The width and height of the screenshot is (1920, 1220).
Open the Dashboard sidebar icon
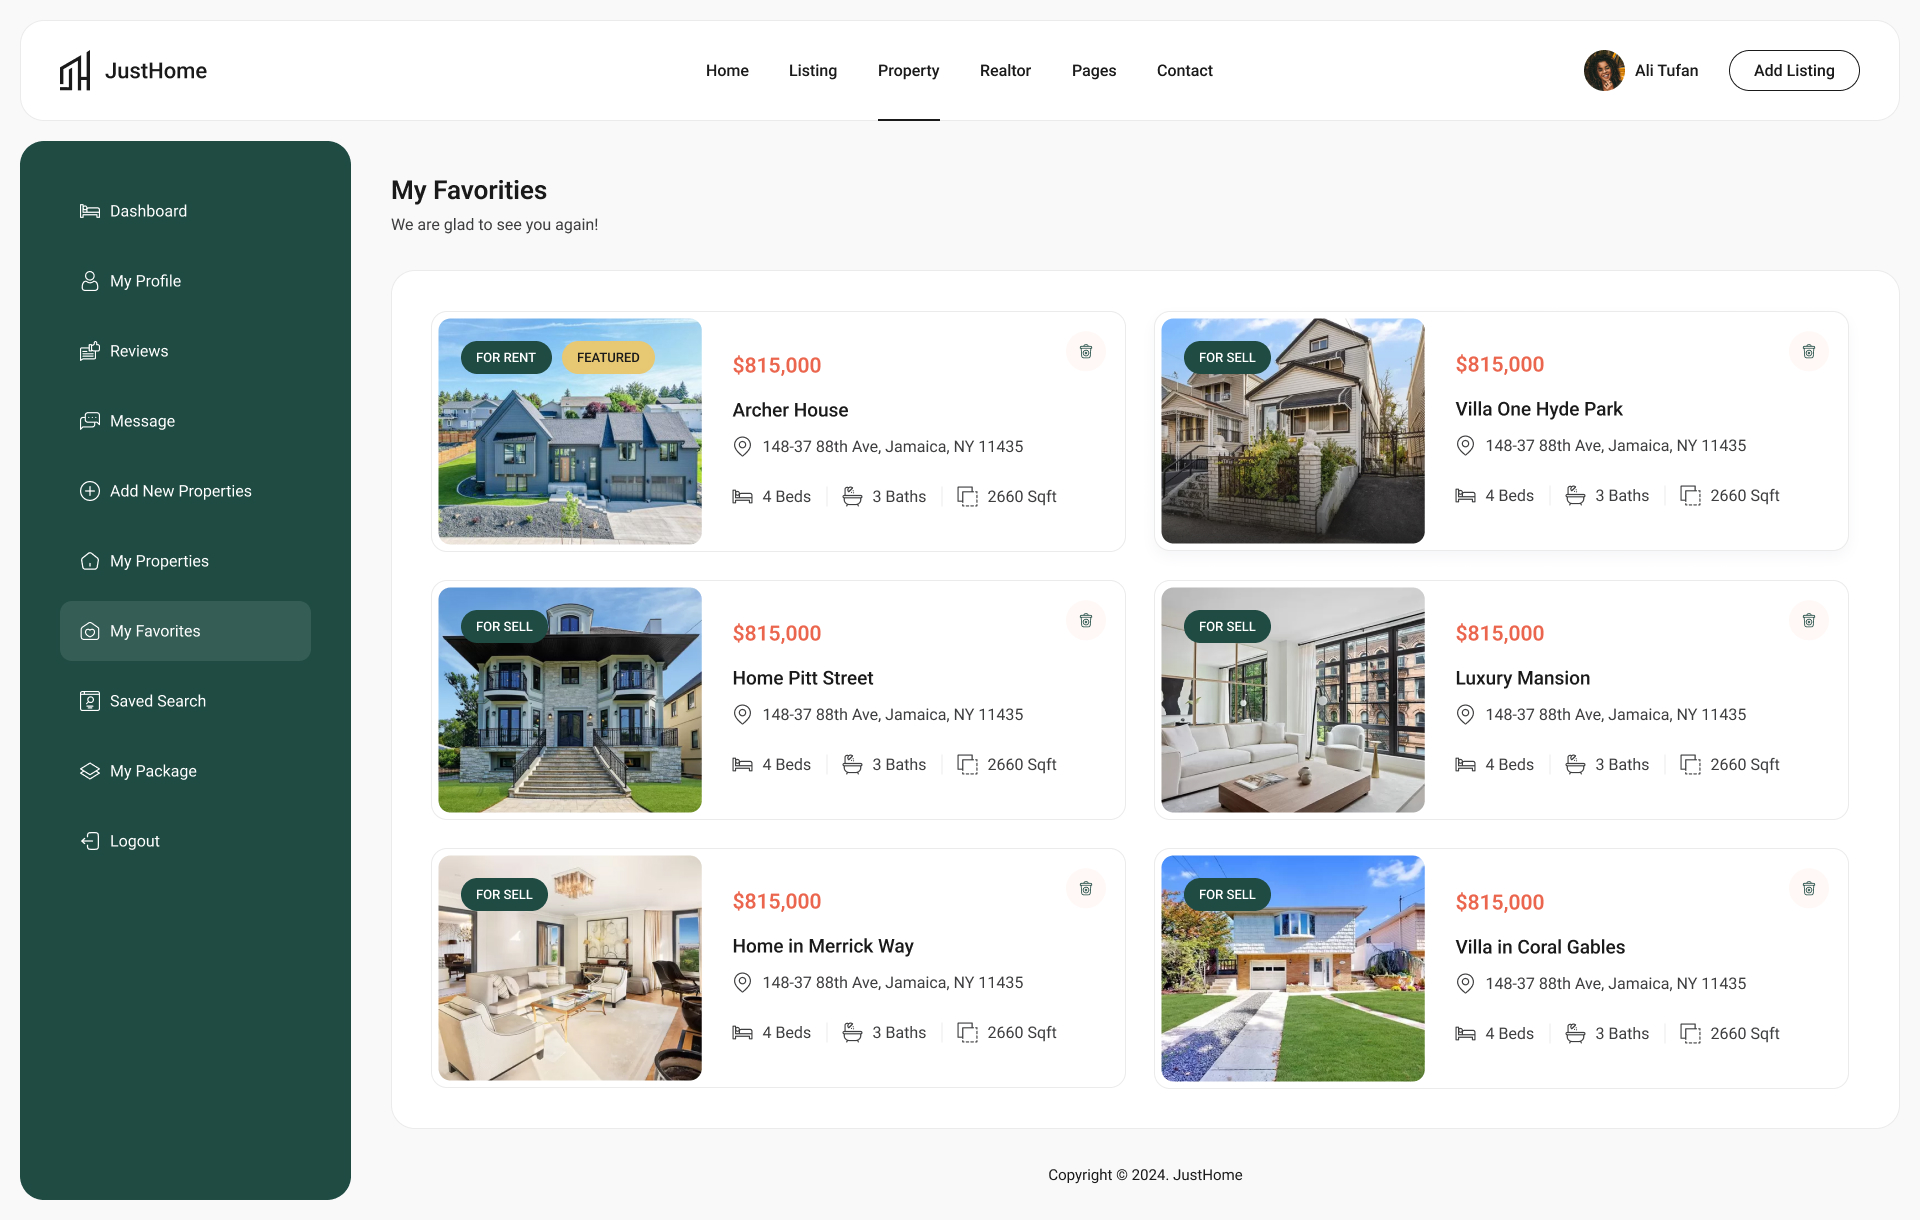point(90,210)
